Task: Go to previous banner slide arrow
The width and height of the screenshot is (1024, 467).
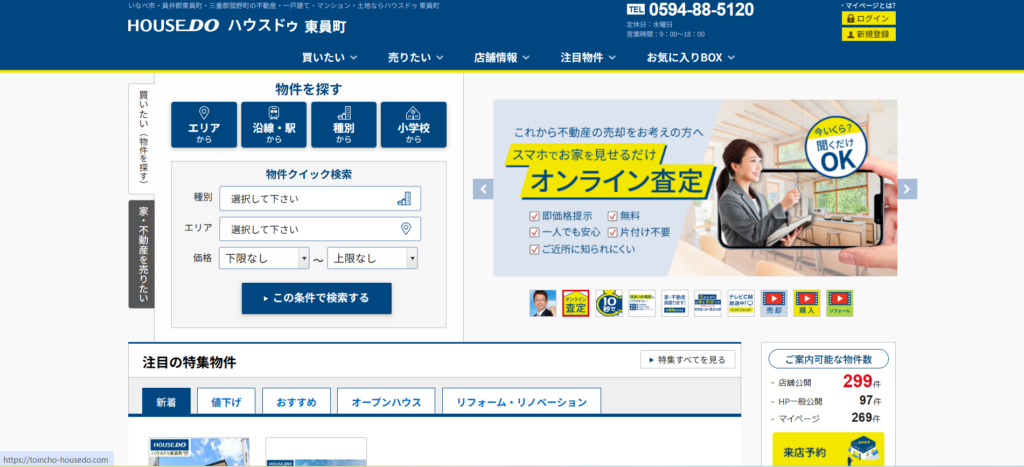Action: (483, 189)
